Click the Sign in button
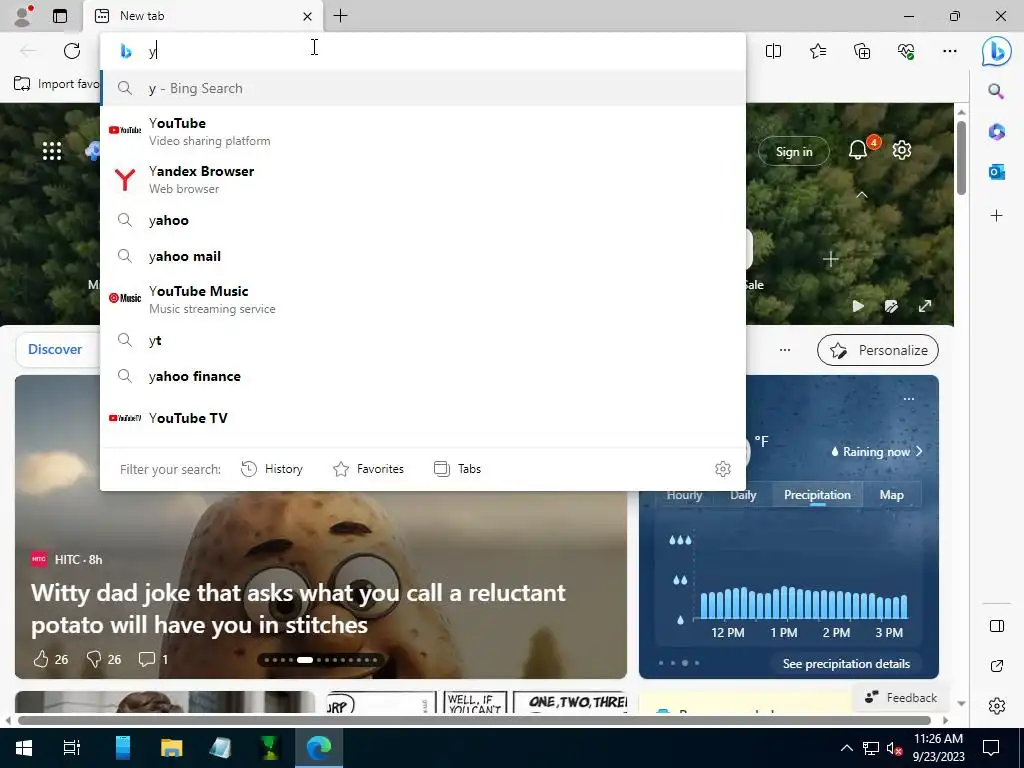Screen dimensions: 1024x768 (x=793, y=152)
